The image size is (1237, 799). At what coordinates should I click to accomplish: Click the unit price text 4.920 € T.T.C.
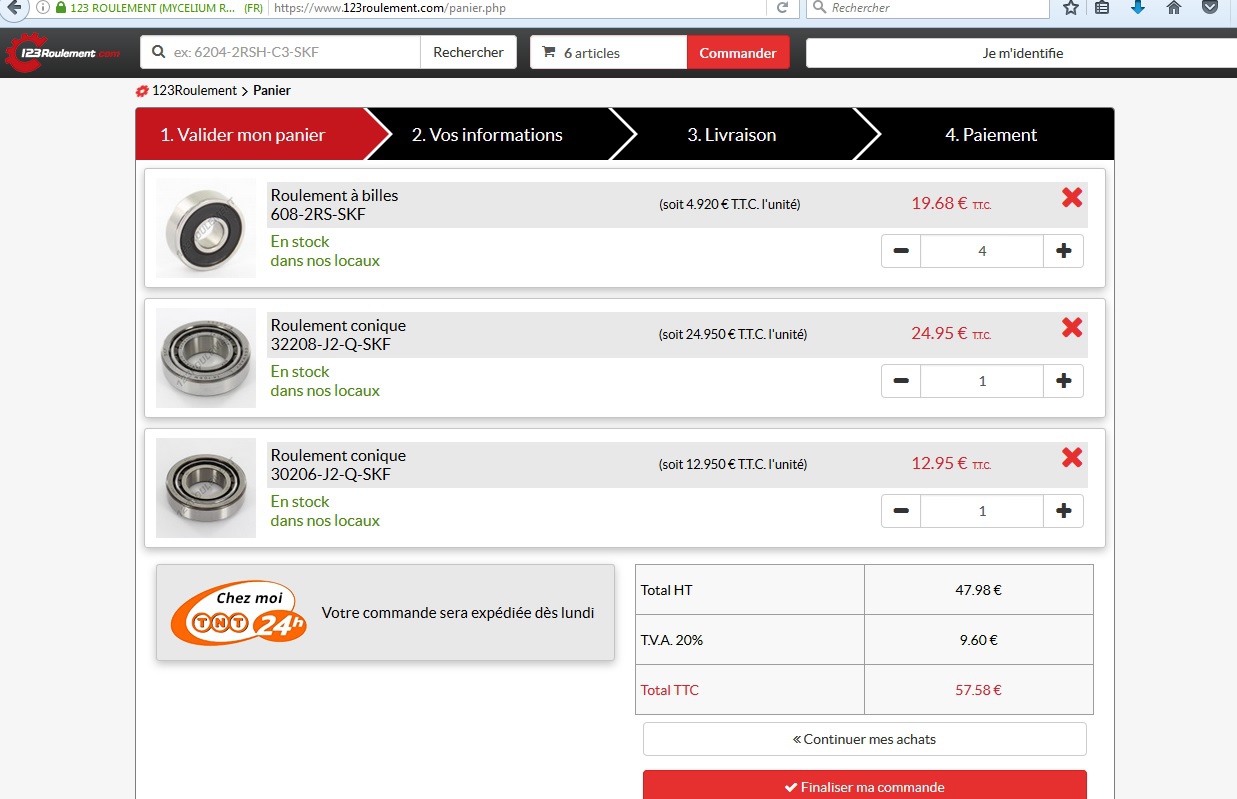(x=729, y=205)
